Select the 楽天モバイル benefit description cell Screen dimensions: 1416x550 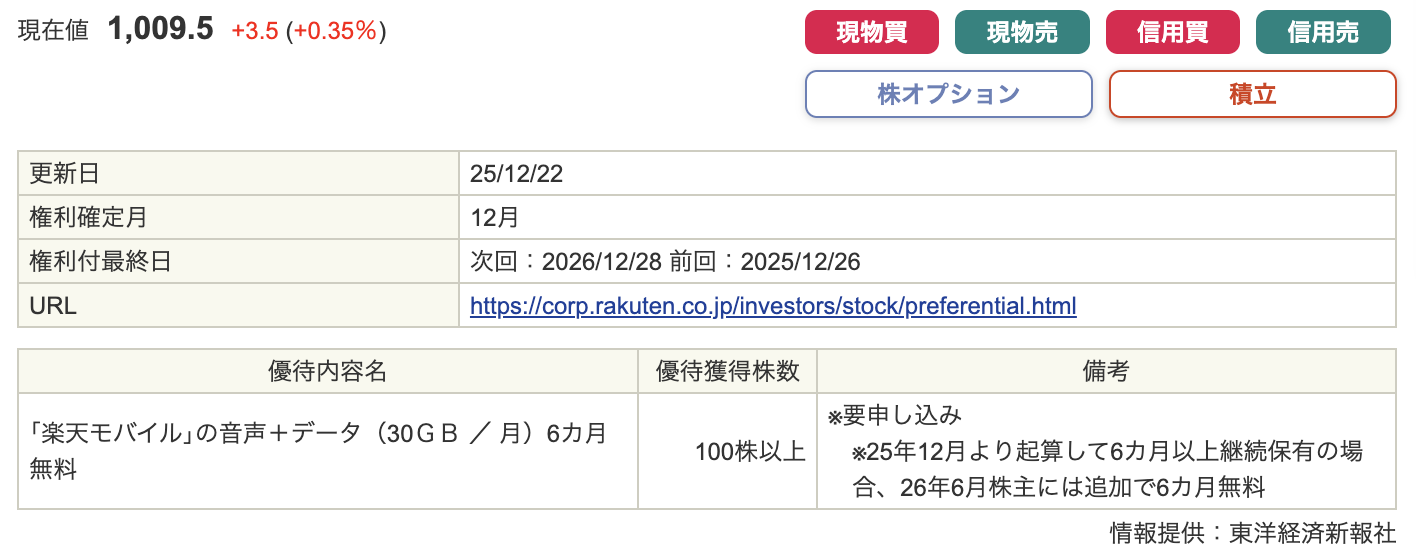click(318, 451)
